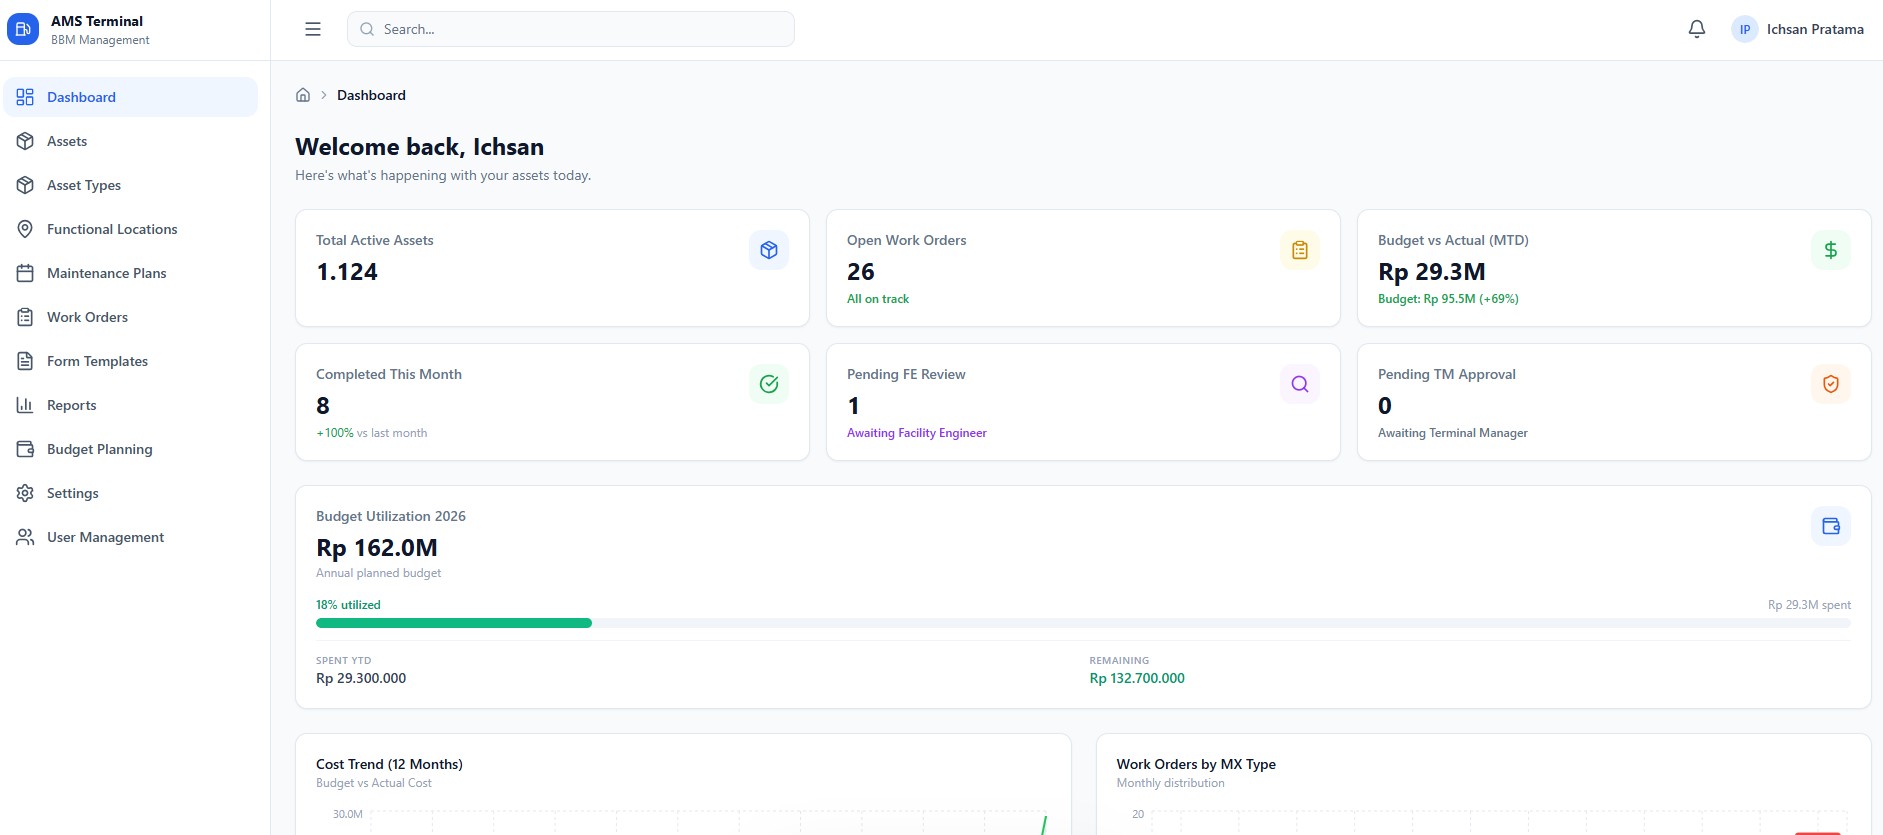The image size is (1883, 835).
Task: Click the Dashboard breadcrumb link
Action: point(371,95)
